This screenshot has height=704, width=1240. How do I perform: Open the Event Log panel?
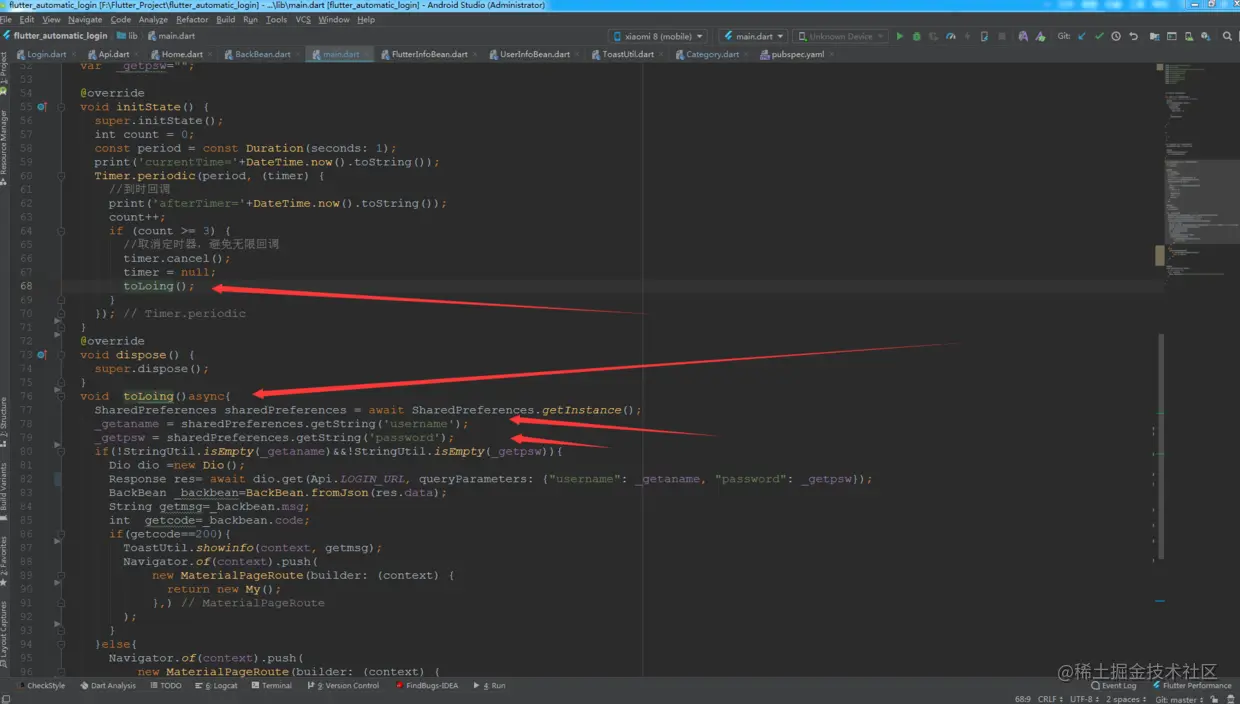point(1115,686)
